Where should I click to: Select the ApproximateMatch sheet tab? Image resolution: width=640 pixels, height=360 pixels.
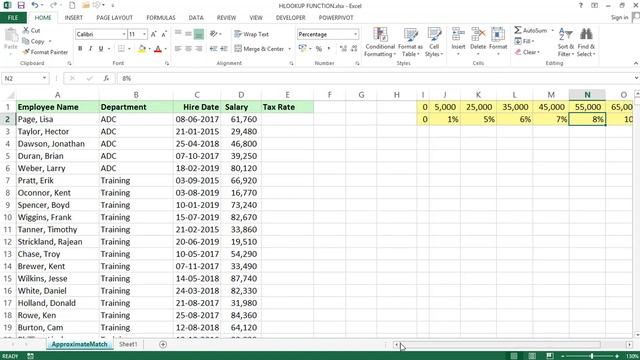79,344
